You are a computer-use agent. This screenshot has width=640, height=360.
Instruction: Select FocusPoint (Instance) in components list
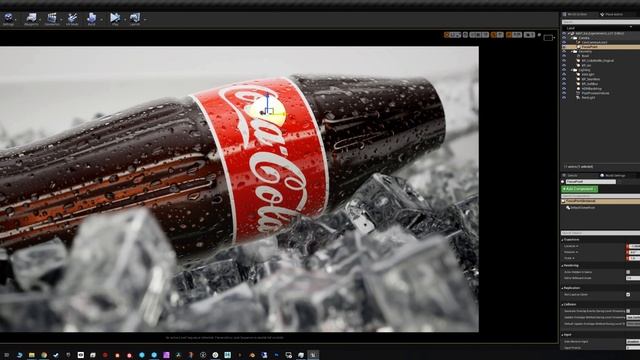[601, 201]
